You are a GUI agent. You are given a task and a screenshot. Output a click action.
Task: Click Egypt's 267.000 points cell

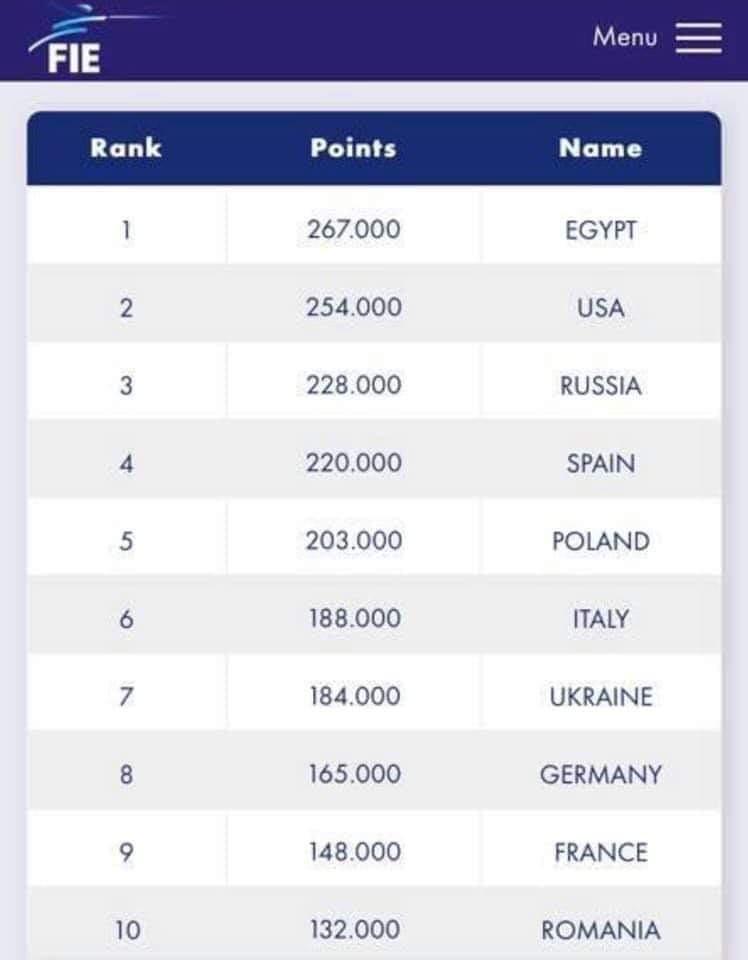click(x=353, y=230)
